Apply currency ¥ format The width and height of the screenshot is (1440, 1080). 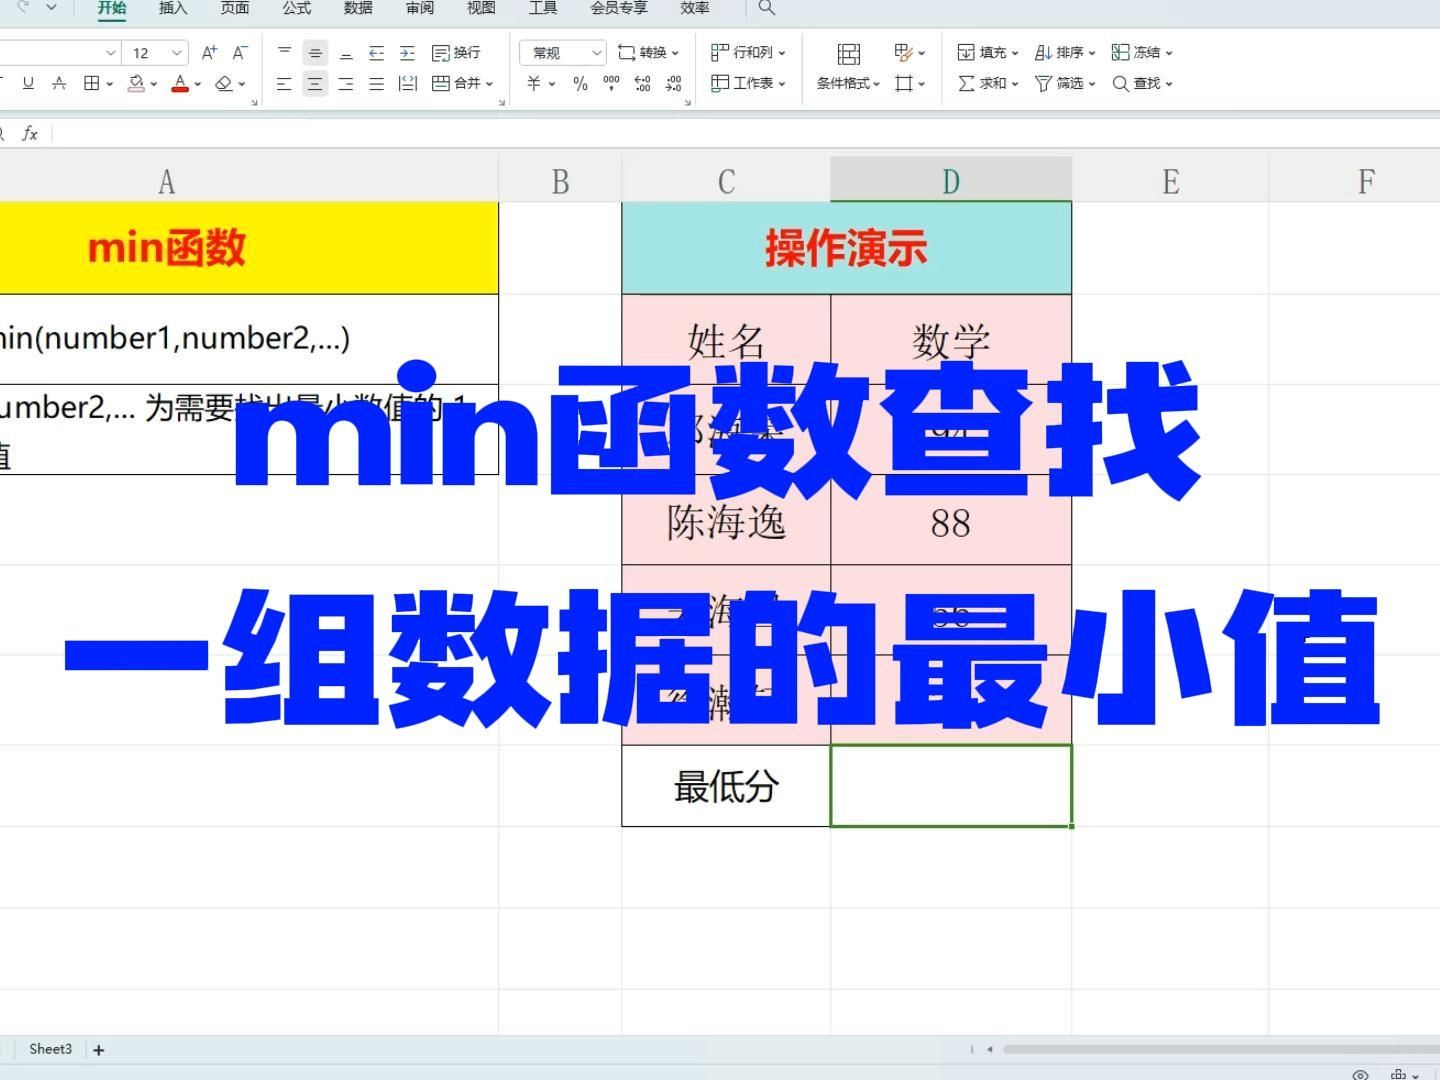[x=534, y=83]
